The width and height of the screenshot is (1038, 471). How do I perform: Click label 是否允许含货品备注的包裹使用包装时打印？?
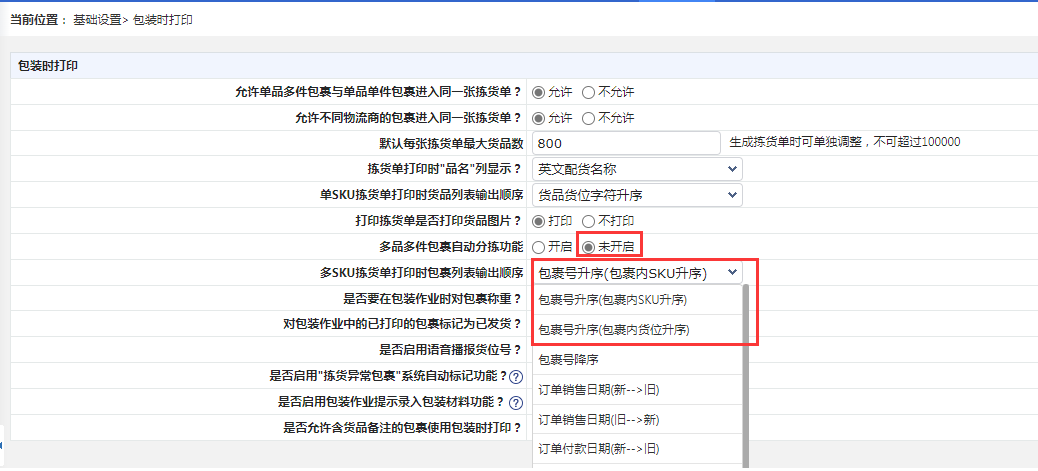(x=402, y=428)
